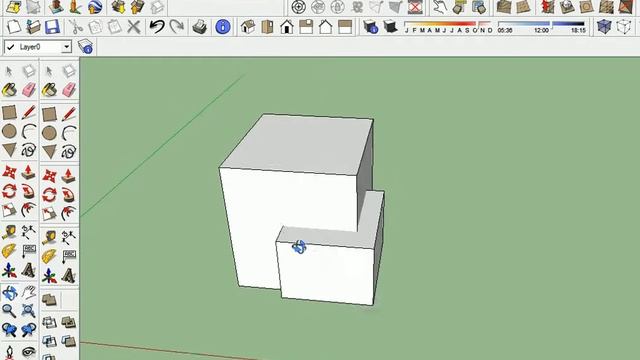Viewport: 640px width, 360px height.
Task: Click the Copy icon
Action: [x=95, y=27]
